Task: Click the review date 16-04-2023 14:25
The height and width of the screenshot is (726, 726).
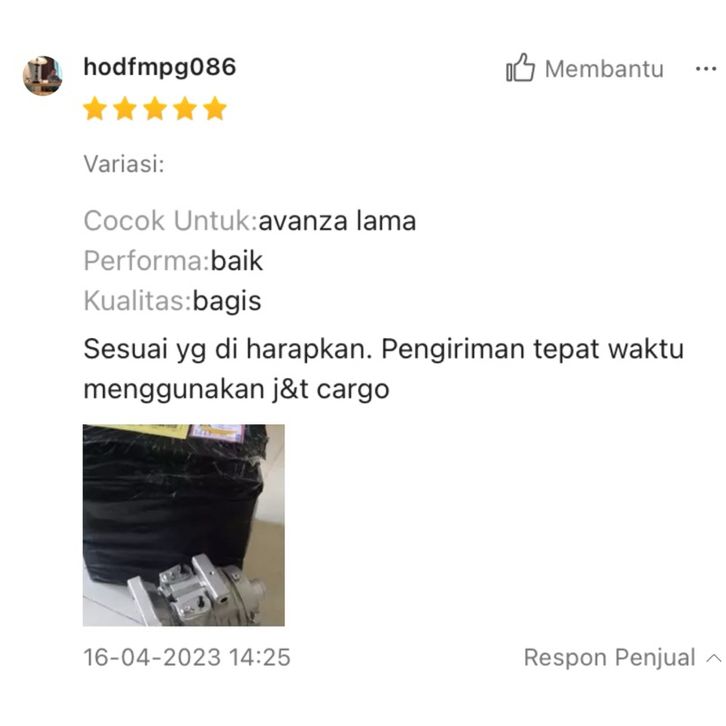Action: coord(187,657)
